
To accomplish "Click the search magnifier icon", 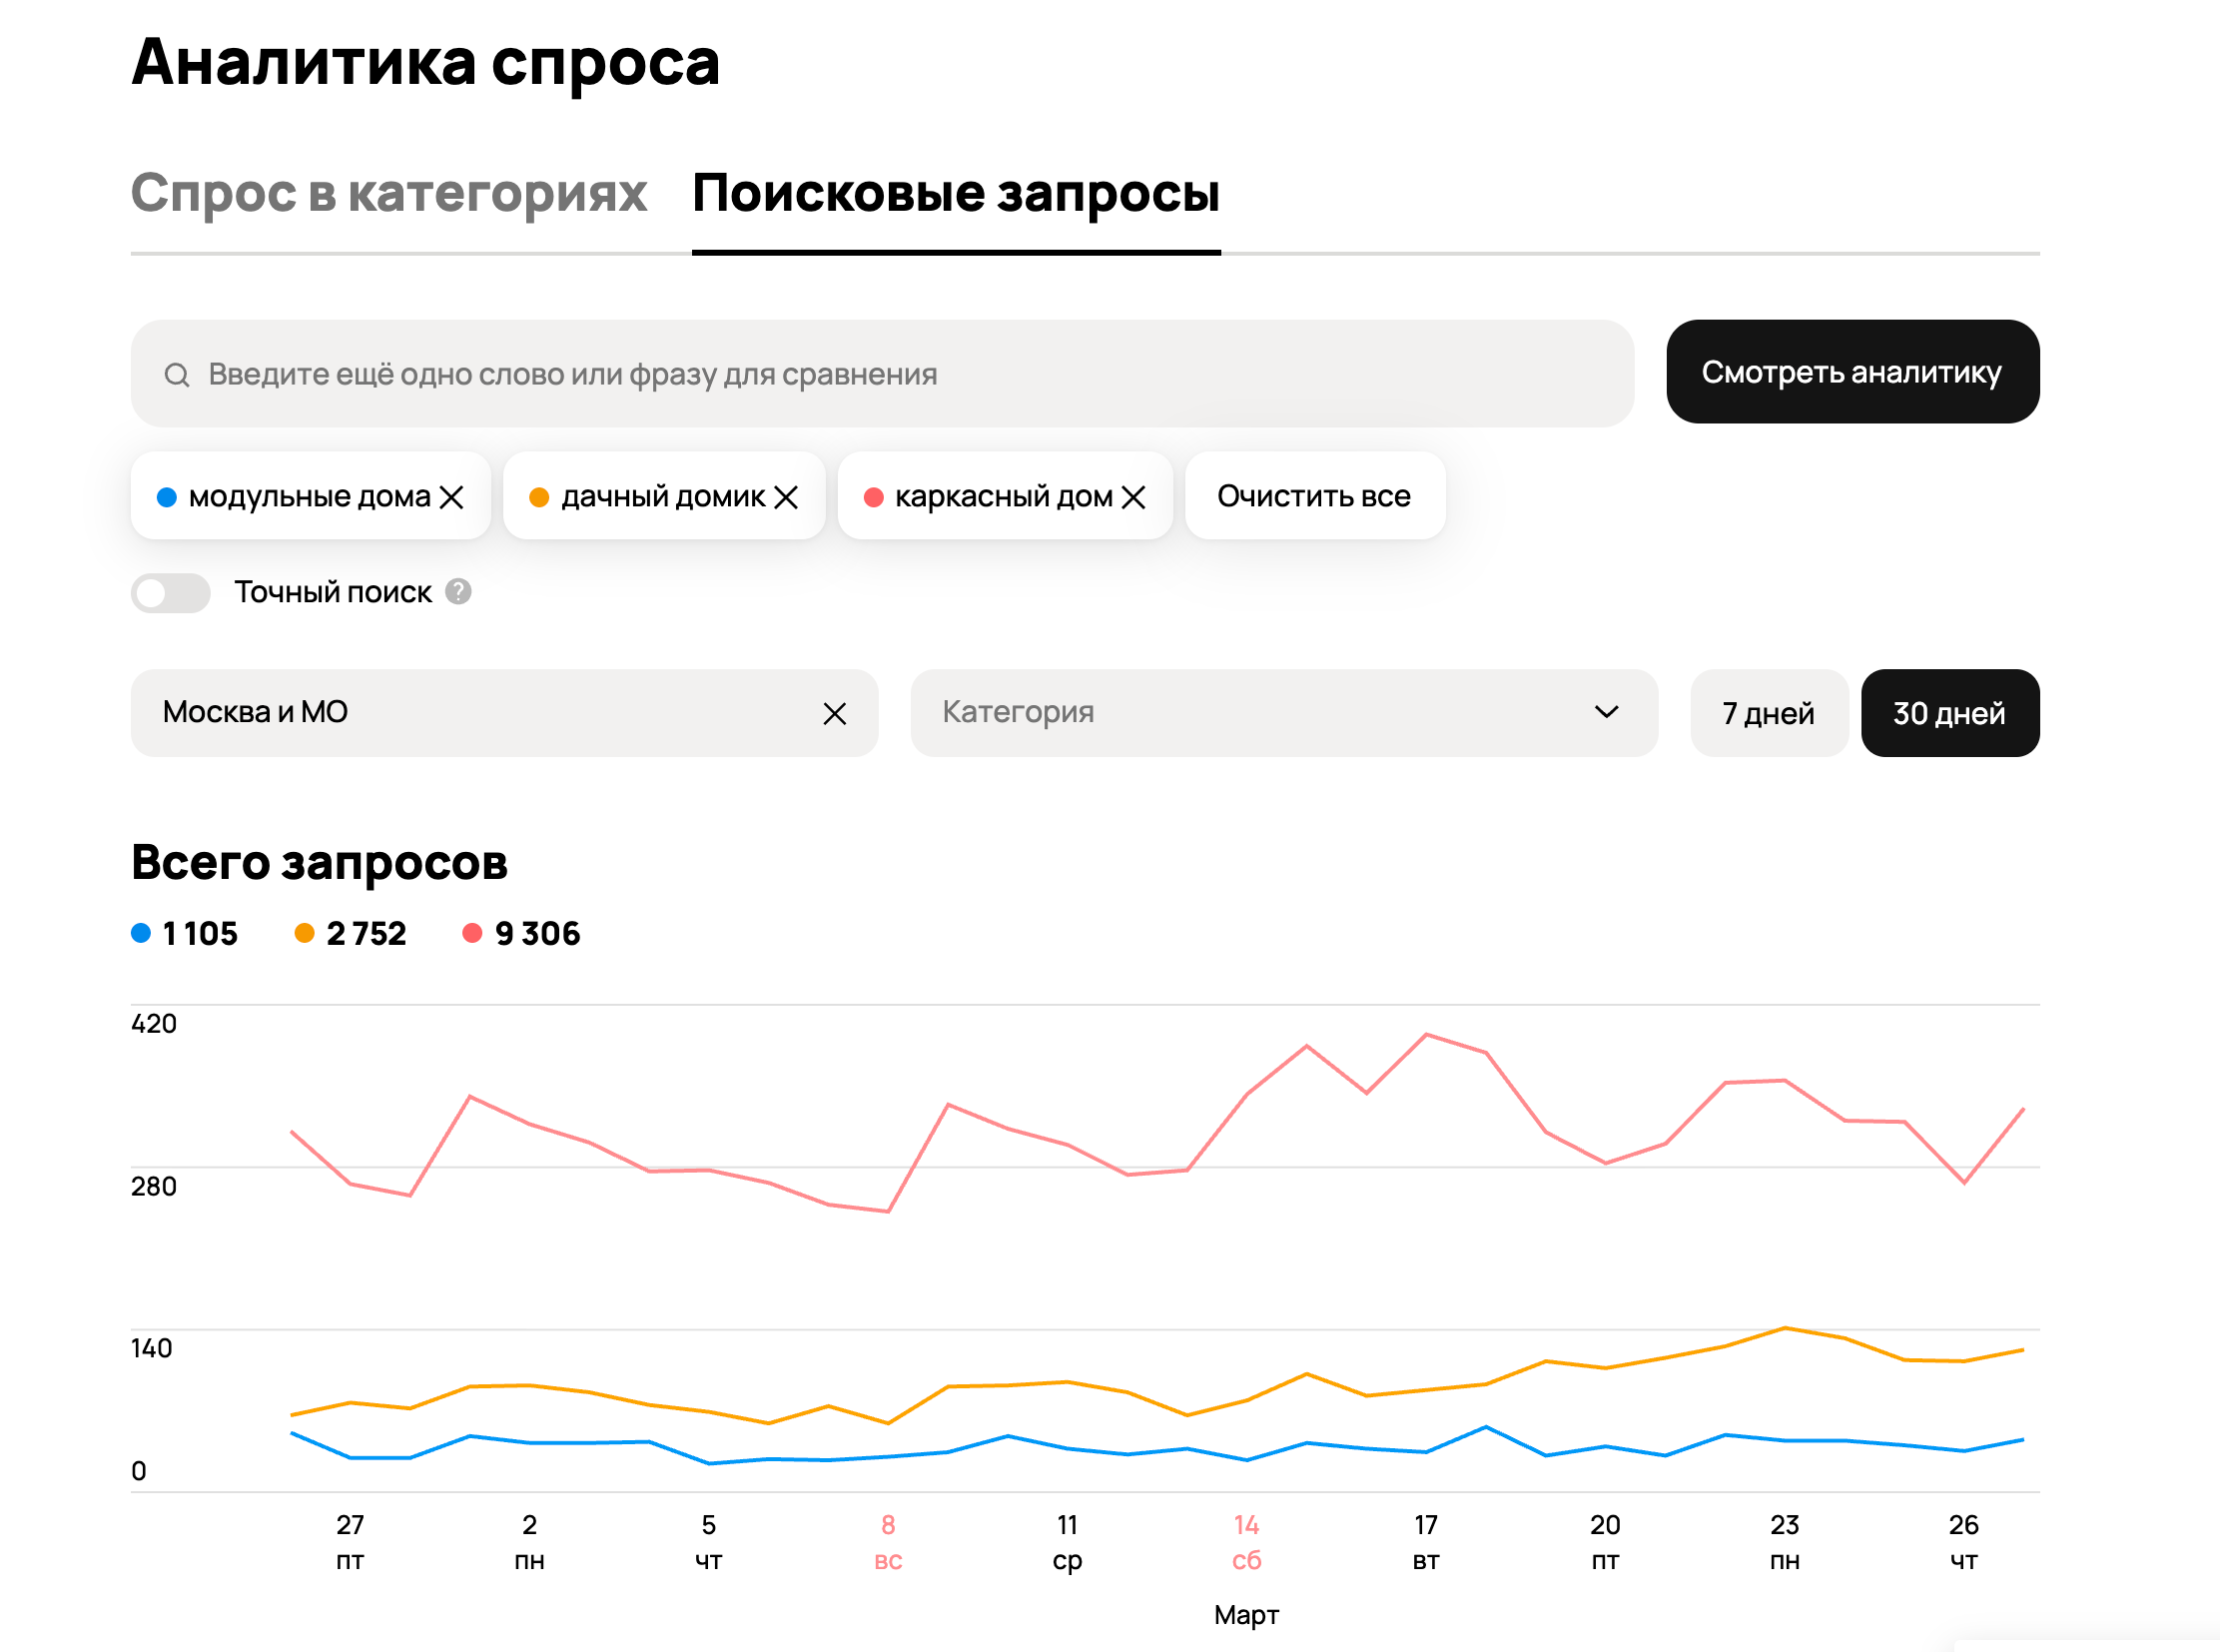I will [x=177, y=375].
